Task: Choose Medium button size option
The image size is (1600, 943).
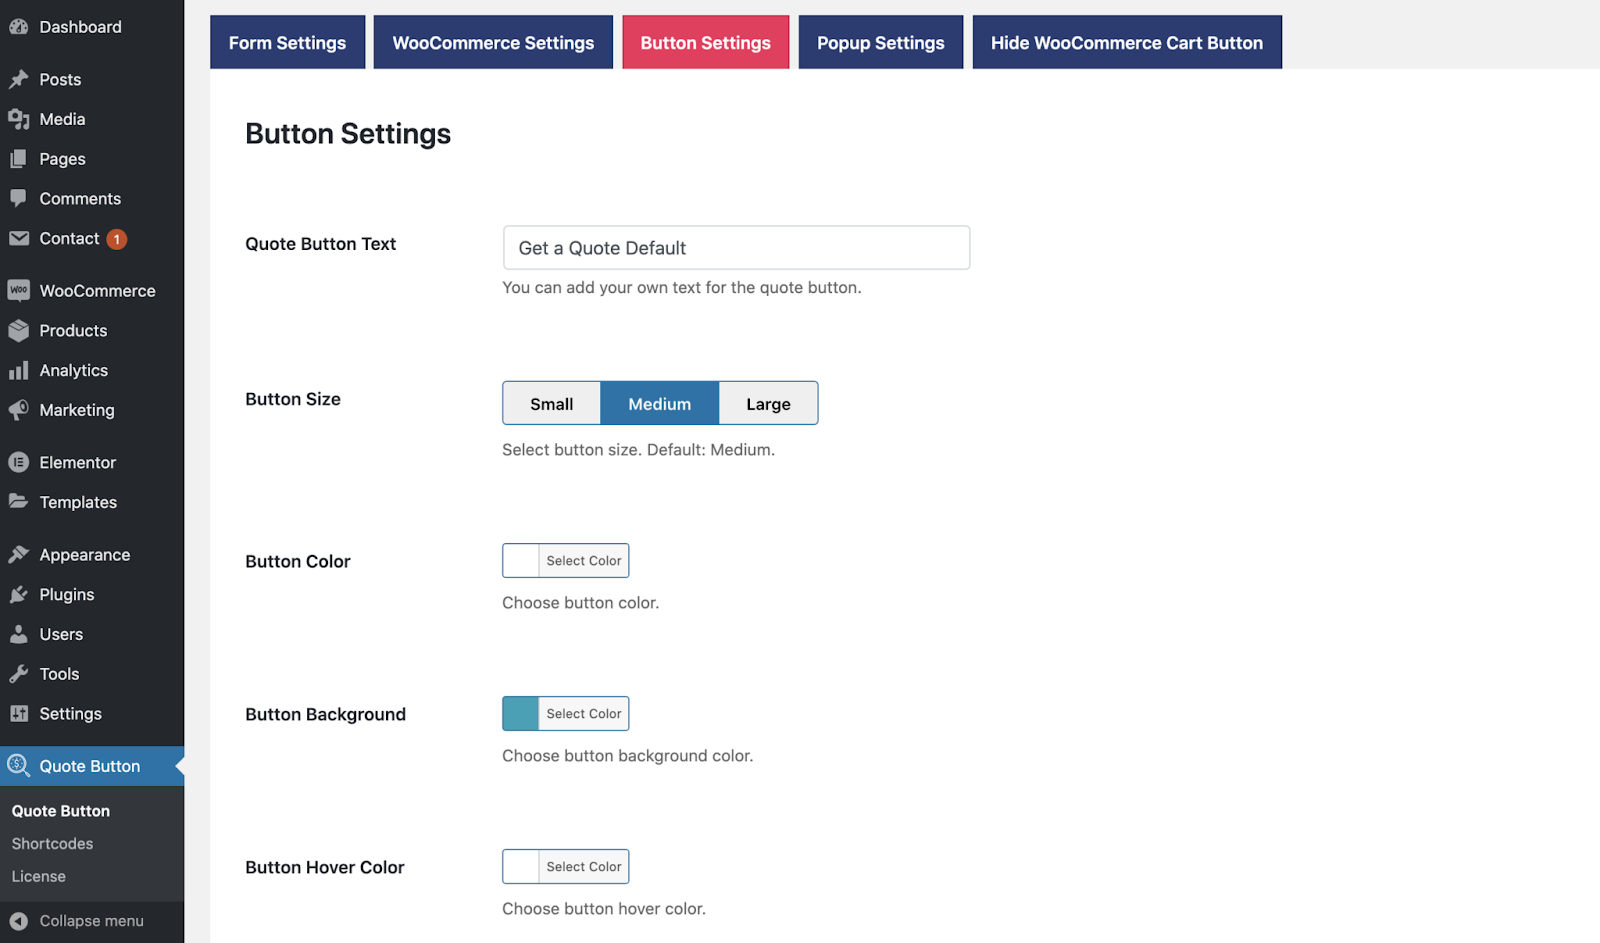Action: pos(660,403)
